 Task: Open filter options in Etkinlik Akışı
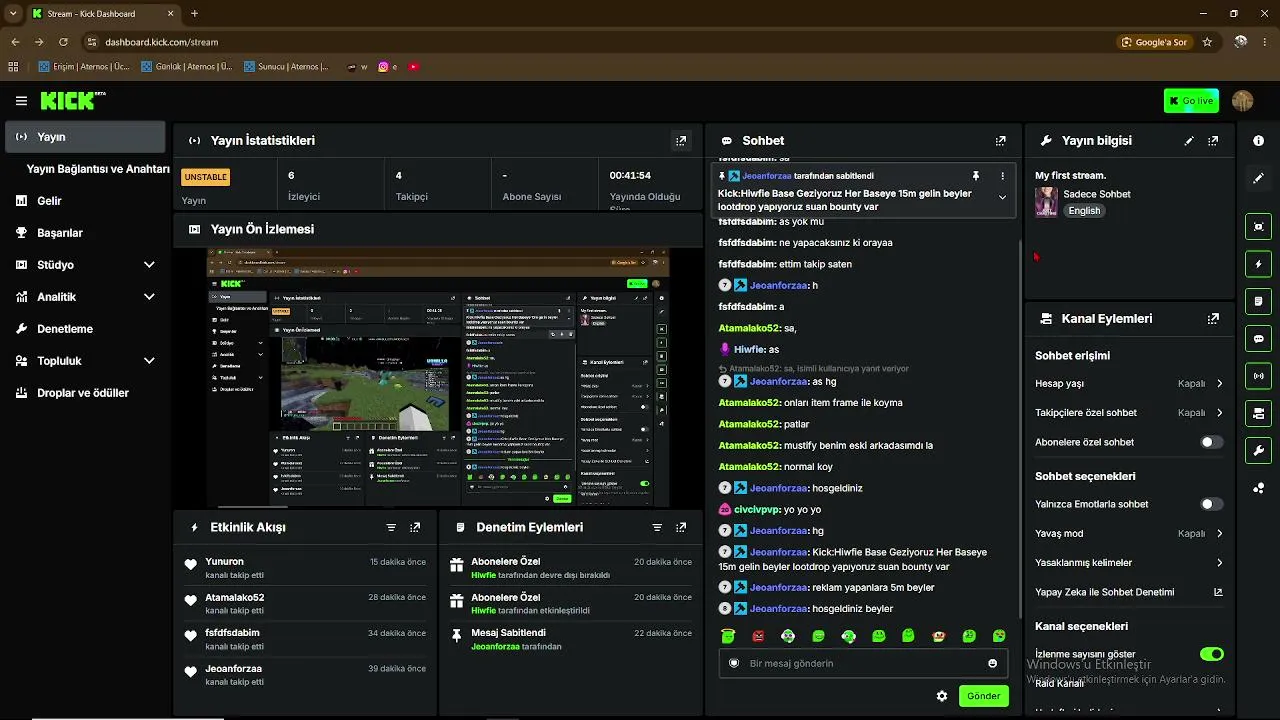[x=391, y=527]
